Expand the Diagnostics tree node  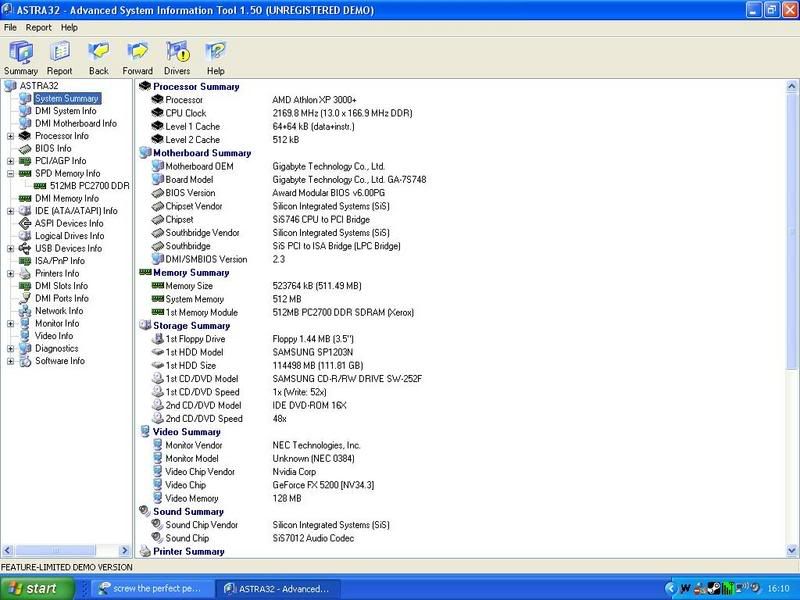(x=10, y=348)
